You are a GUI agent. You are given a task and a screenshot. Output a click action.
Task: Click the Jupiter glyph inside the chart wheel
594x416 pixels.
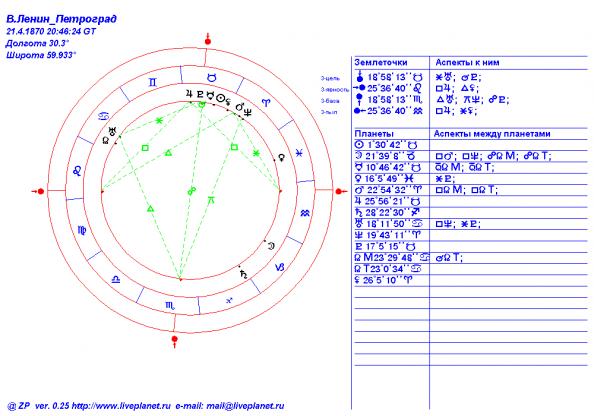click(189, 94)
